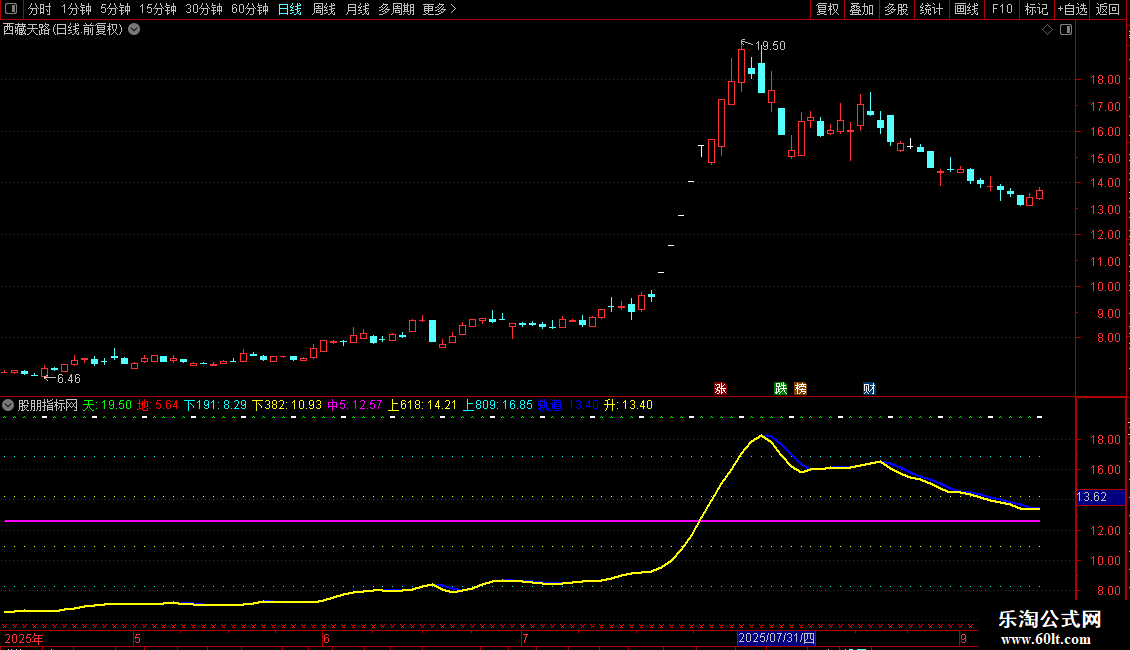This screenshot has height=650, width=1130.
Task: Click 返回 to go back
Action: point(1108,9)
